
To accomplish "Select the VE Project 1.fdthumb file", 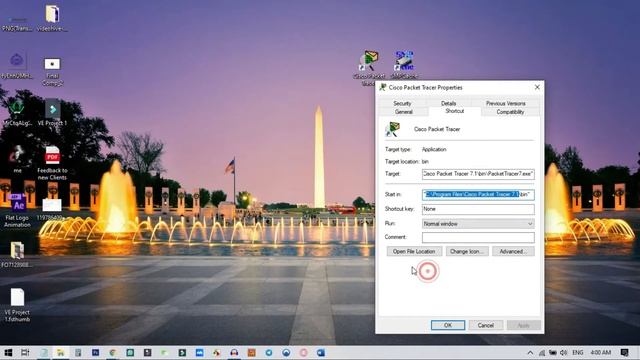I will 17,305.
